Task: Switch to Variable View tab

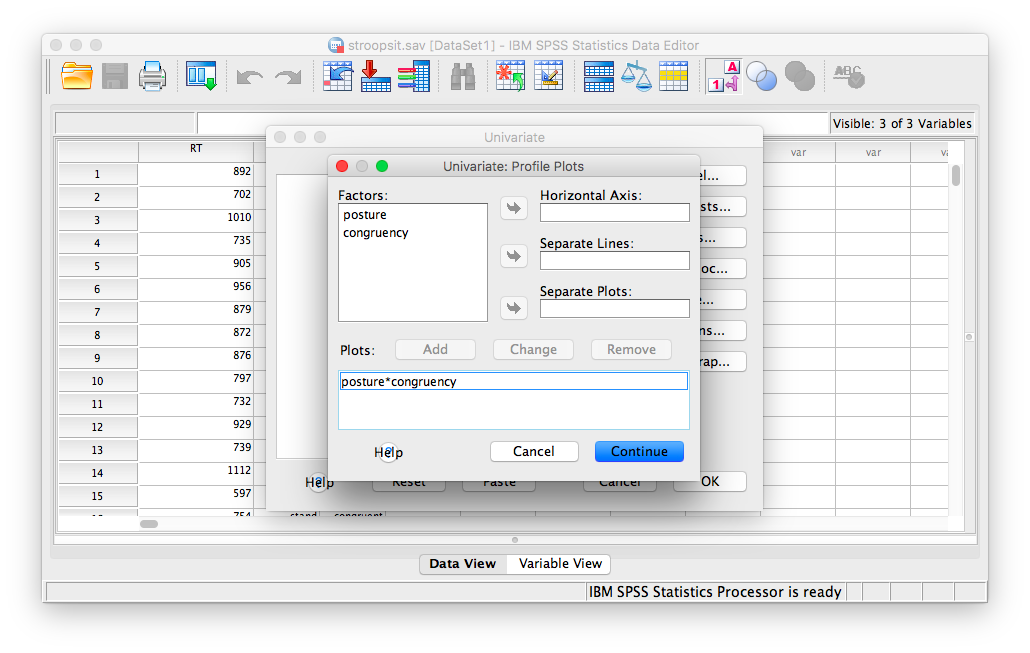Action: 560,564
